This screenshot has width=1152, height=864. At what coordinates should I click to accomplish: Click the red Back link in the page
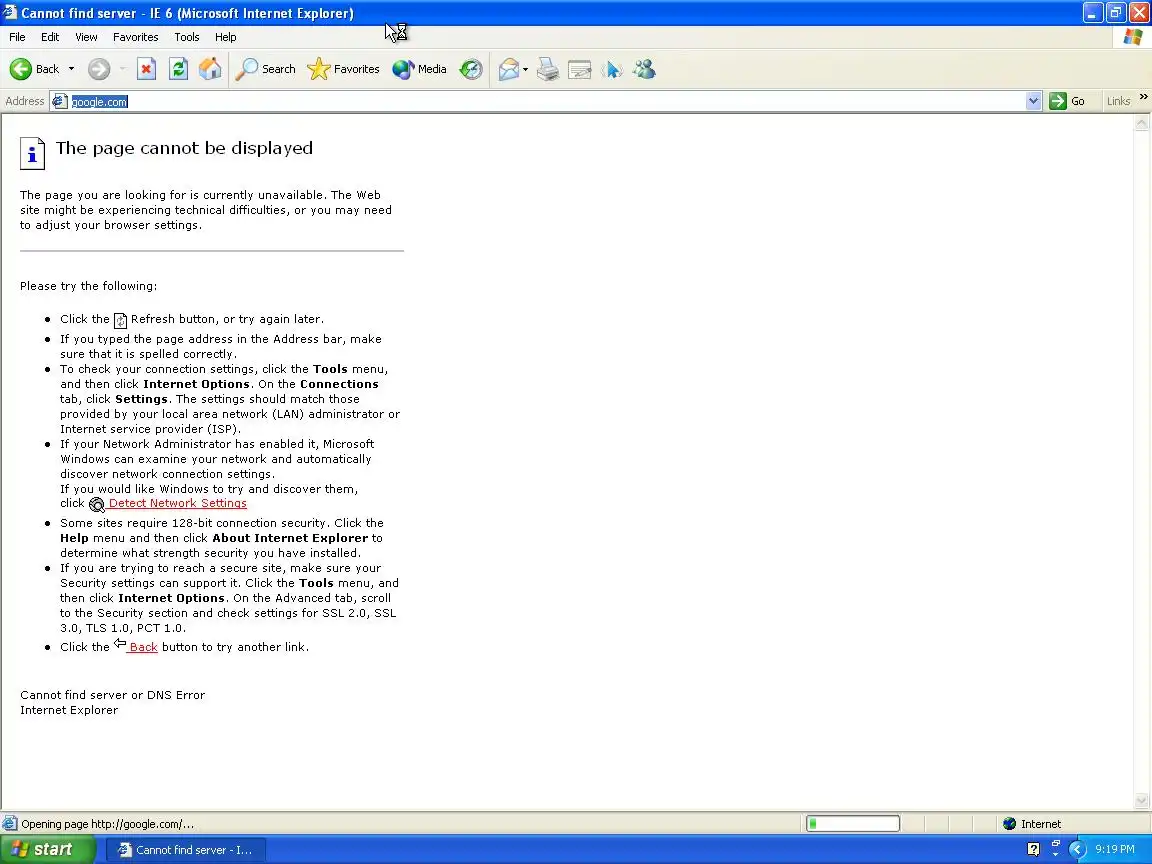pyautogui.click(x=143, y=647)
